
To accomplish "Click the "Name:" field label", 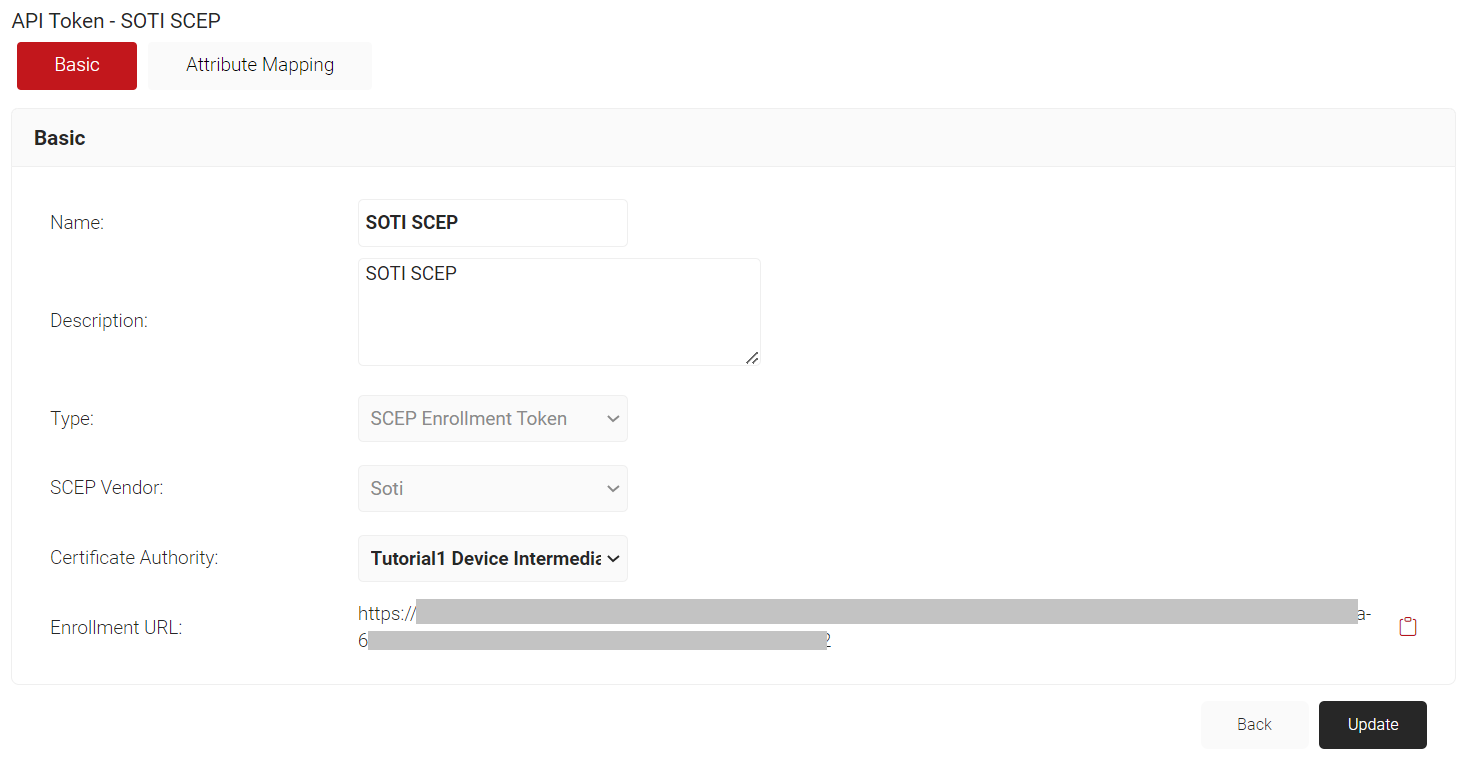I will pos(77,223).
